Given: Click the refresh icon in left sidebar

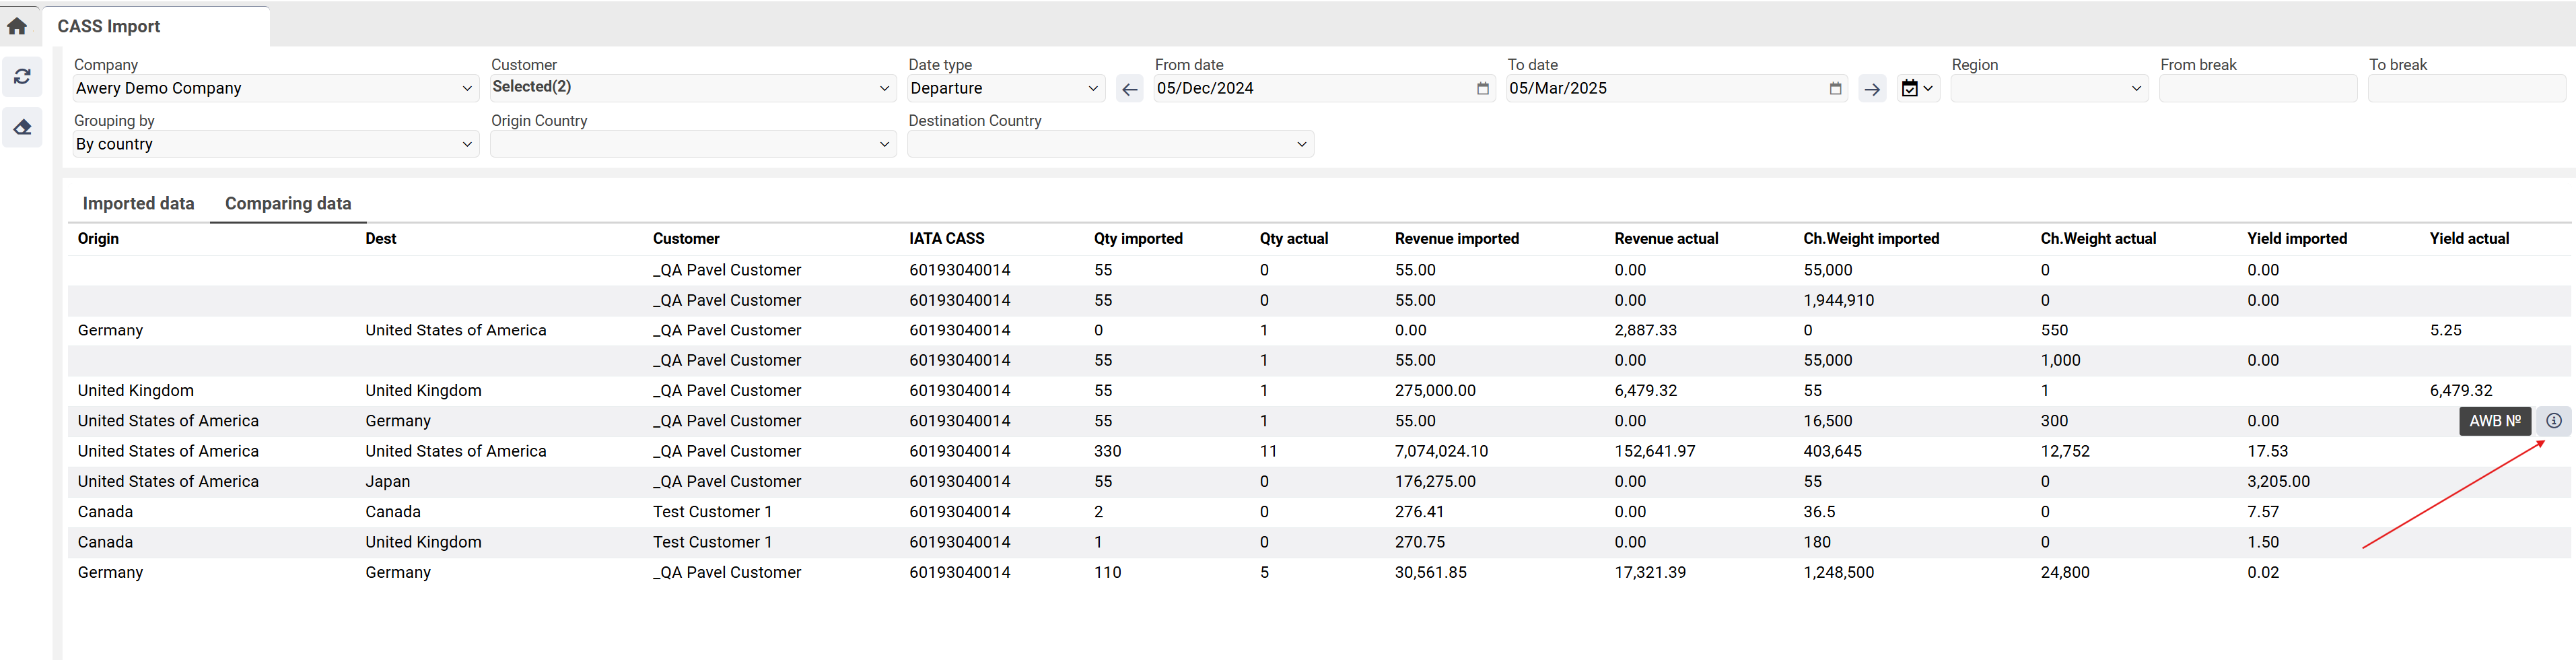Looking at the screenshot, I should tap(22, 76).
